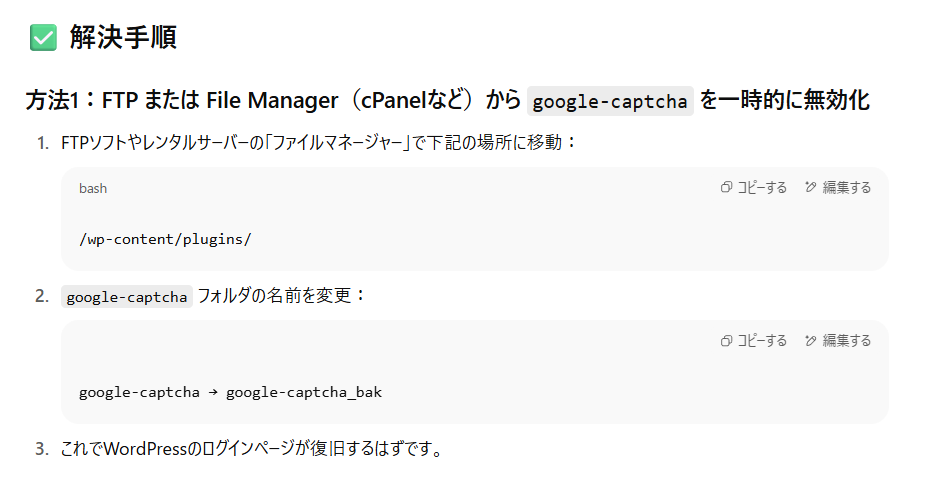Select the コピーする label in the bash block
Screen dimensions: 928x488
click(762, 188)
